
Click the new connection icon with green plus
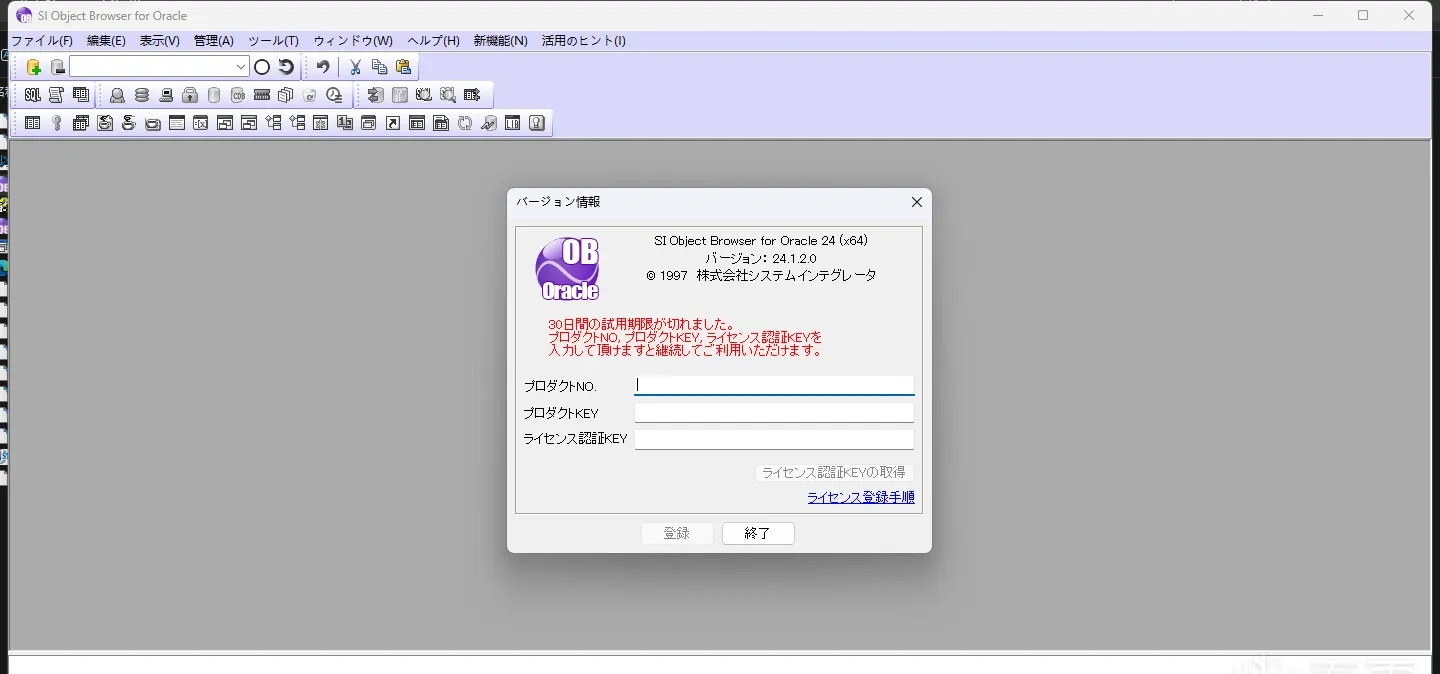pos(34,67)
